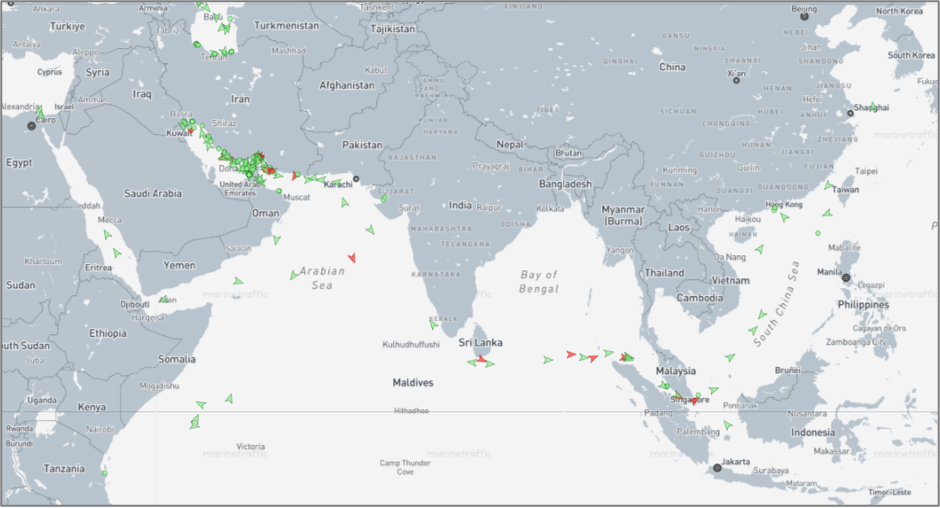Image resolution: width=940 pixels, height=508 pixels.
Task: Select the Philippines label
Action: (x=863, y=305)
